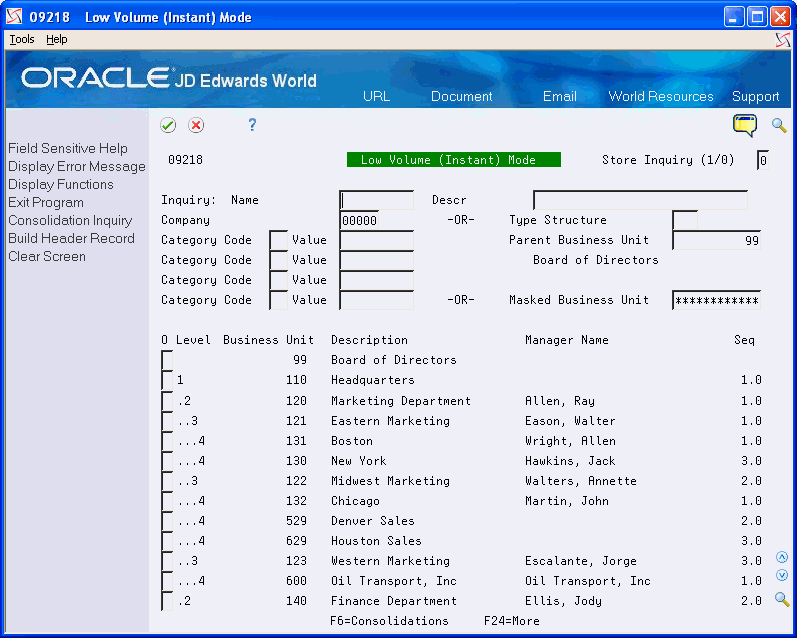This screenshot has width=797, height=638.
Task: Click option field for Headquarters row
Action: pyautogui.click(x=167, y=380)
